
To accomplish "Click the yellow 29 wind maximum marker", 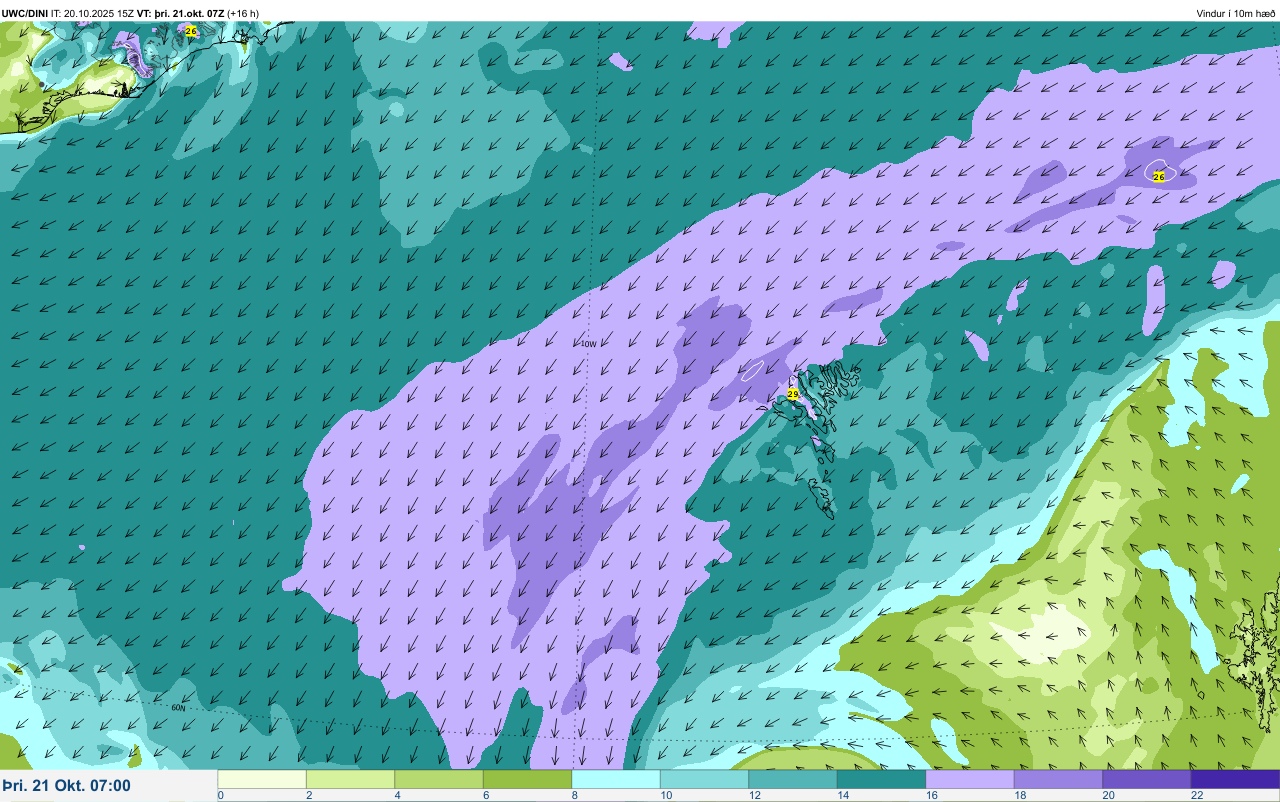I will tap(793, 394).
